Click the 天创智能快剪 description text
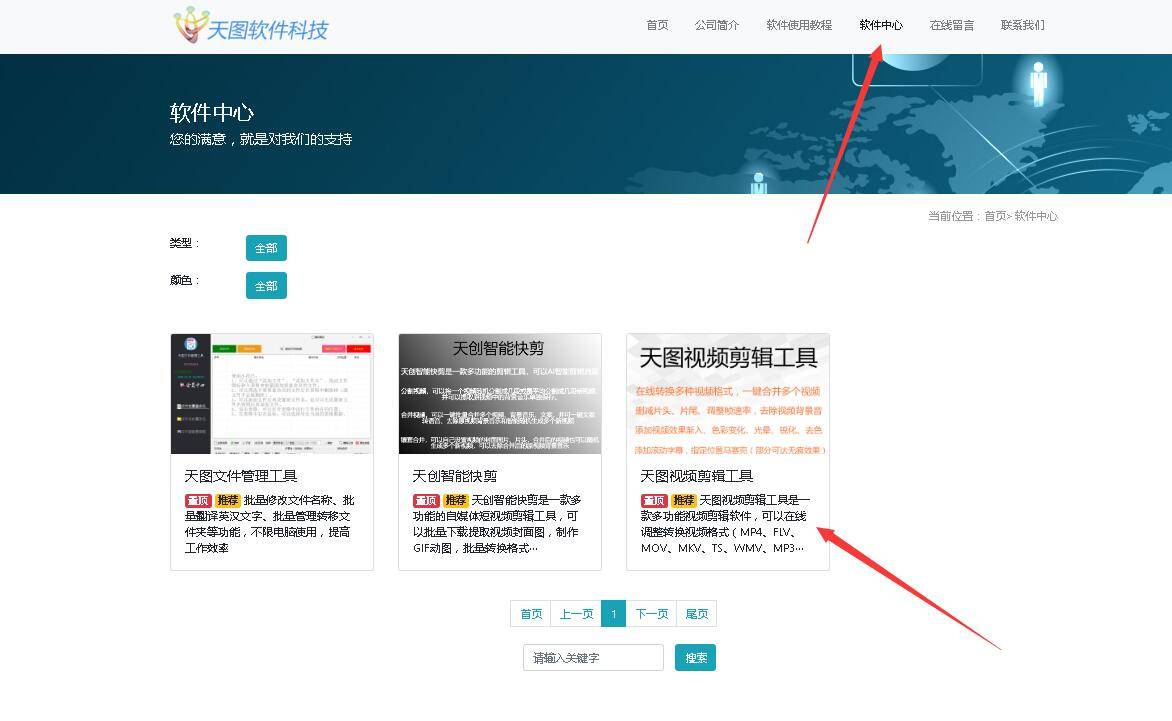This screenshot has height=721, width=1172. 497,524
